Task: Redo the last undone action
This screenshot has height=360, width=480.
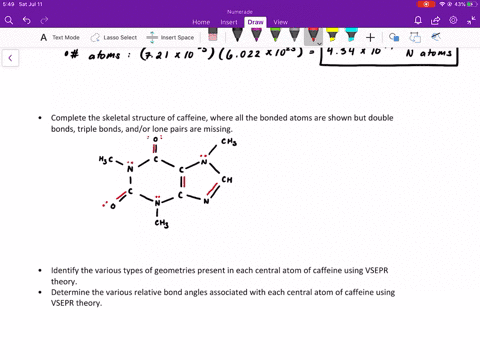Action: pyautogui.click(x=44, y=20)
